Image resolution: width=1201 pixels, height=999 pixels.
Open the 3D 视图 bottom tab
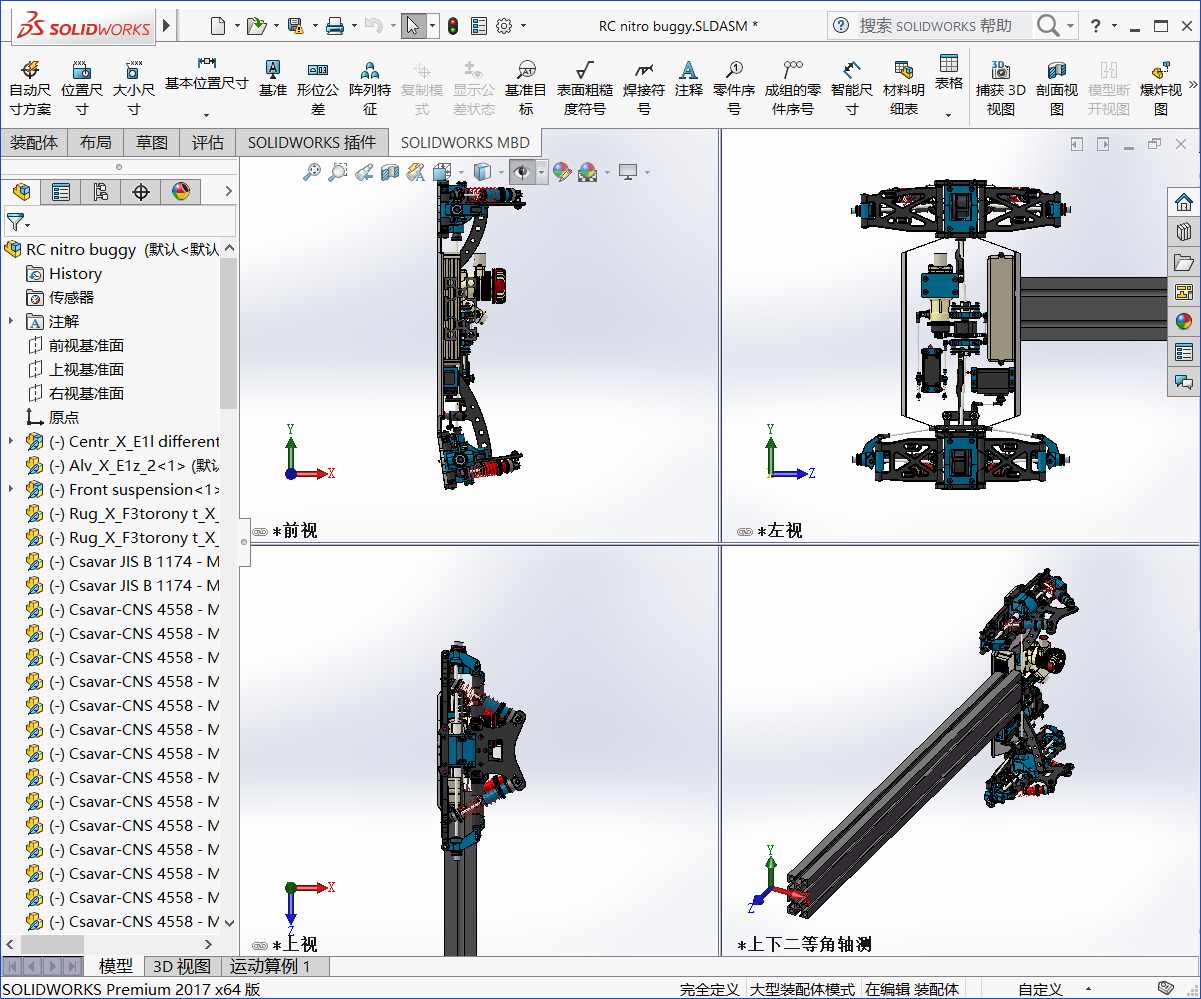click(182, 966)
